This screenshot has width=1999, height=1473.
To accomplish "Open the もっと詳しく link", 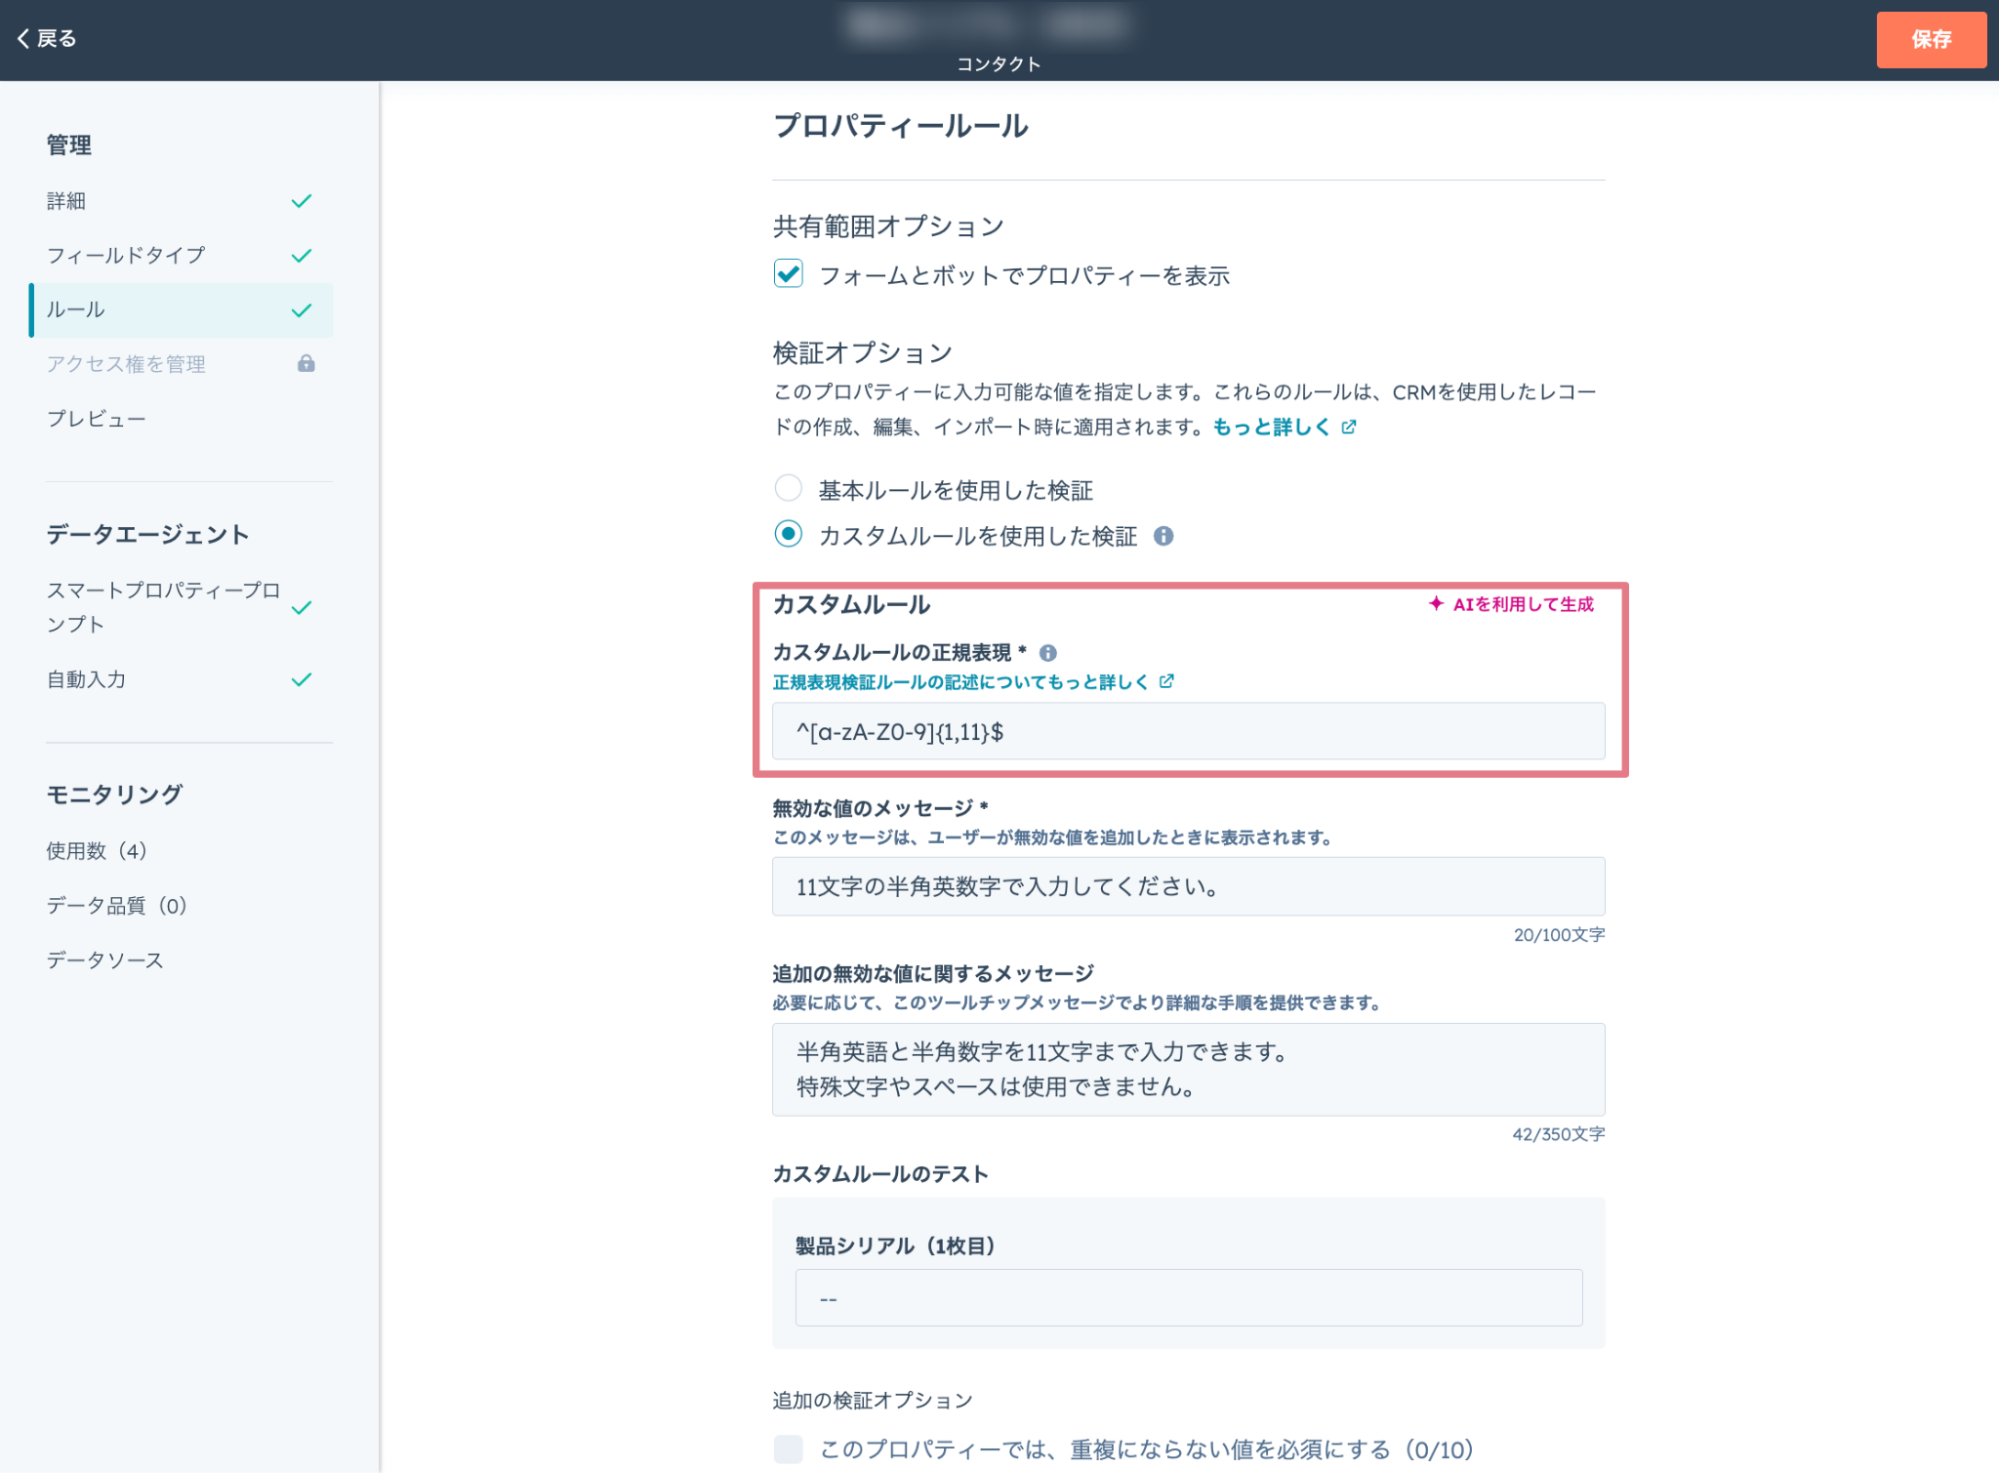I will click(x=1271, y=427).
